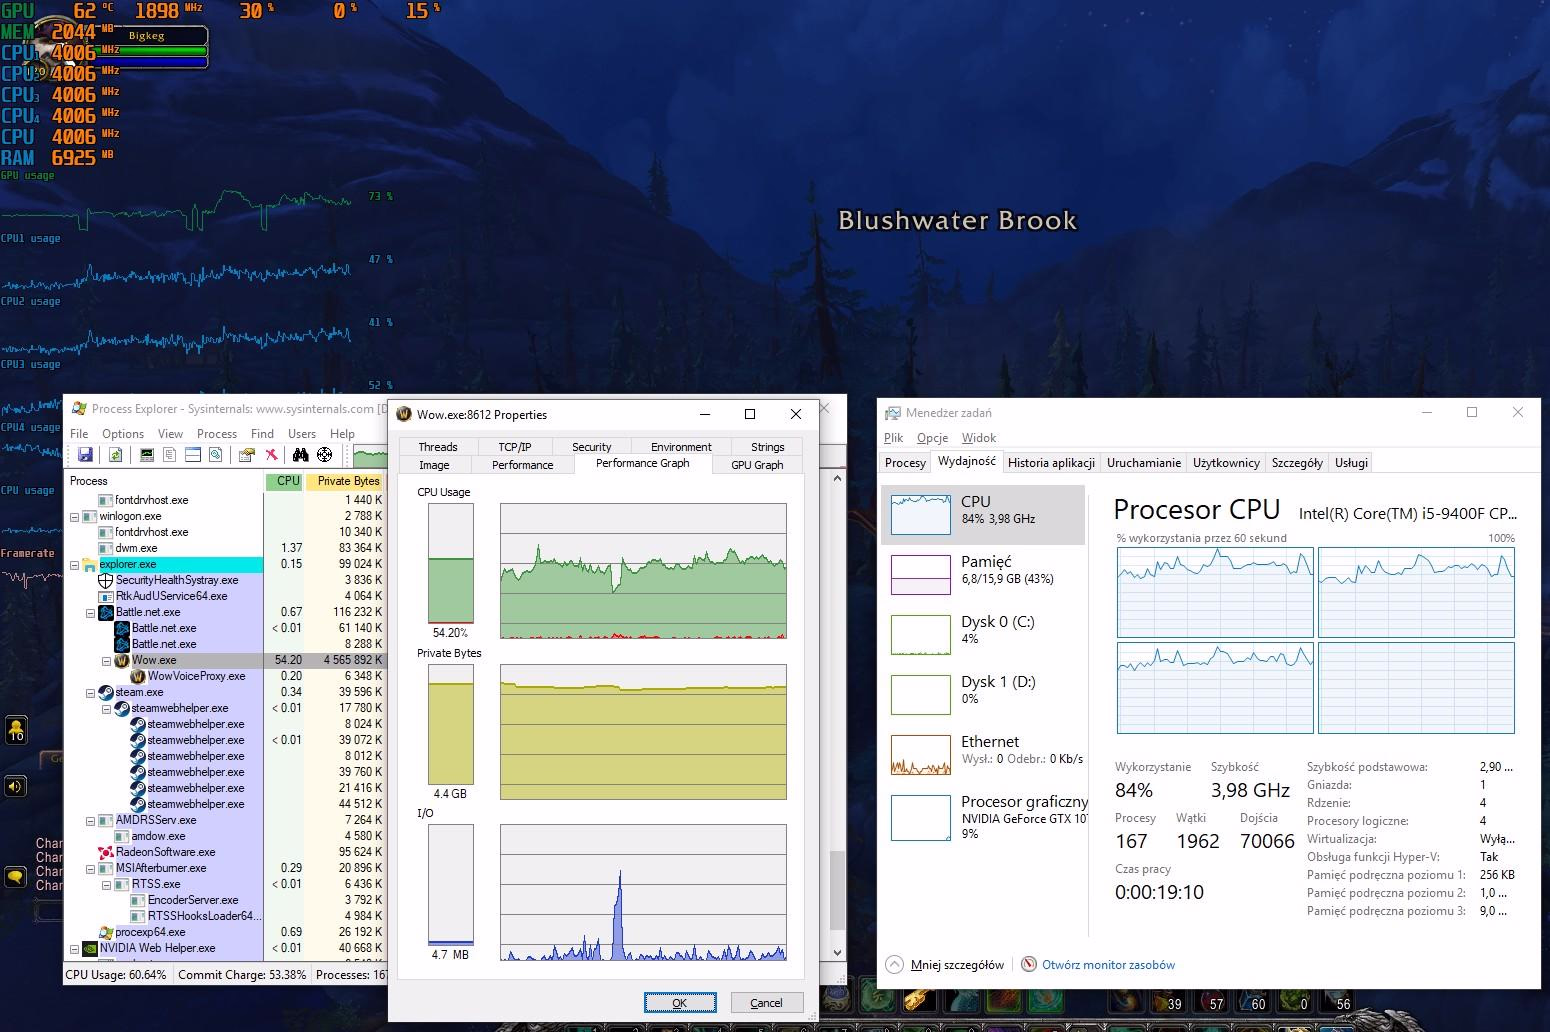1550x1032 pixels.
Task: Collapse the steam.exe process tree
Action: (91, 692)
